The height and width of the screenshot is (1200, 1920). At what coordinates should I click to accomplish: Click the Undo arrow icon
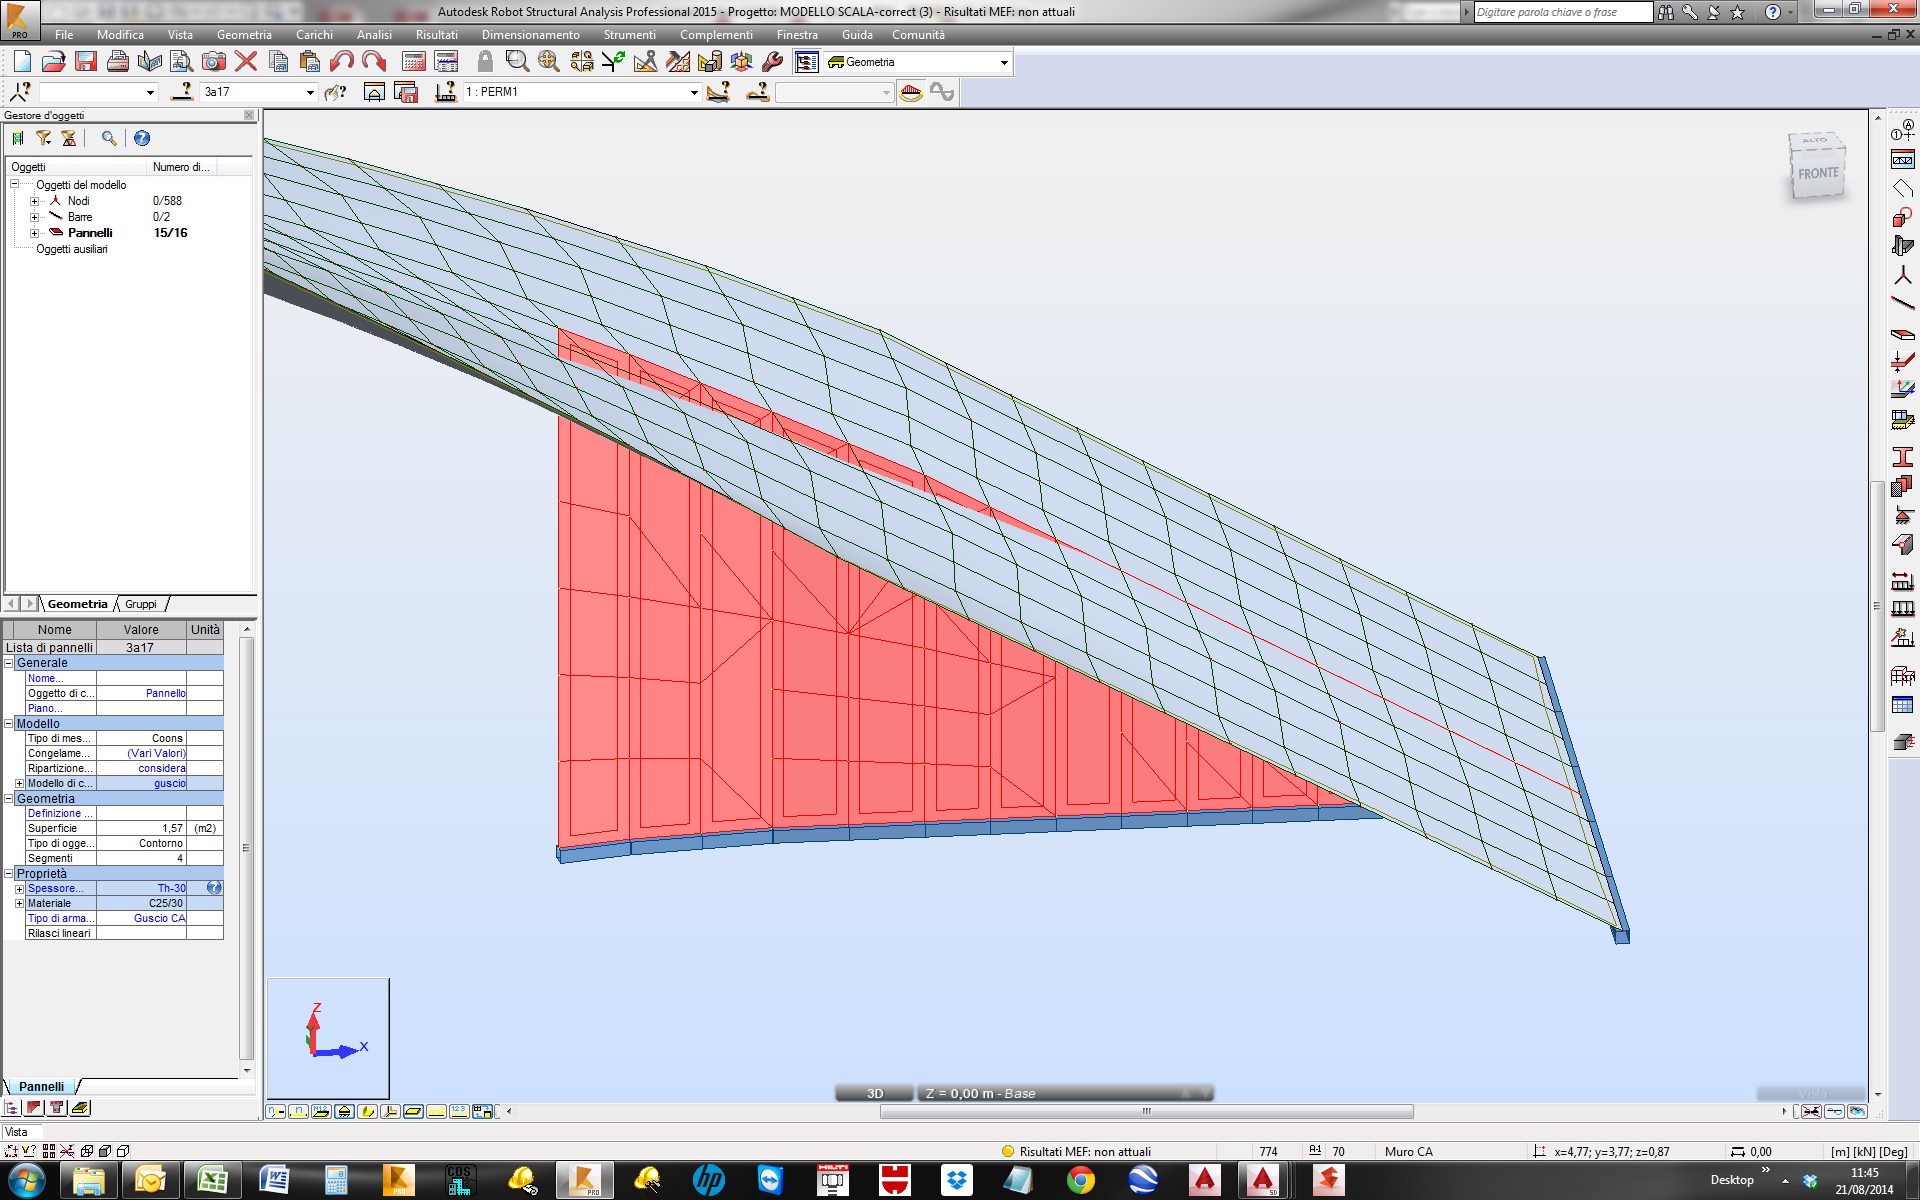tap(342, 62)
